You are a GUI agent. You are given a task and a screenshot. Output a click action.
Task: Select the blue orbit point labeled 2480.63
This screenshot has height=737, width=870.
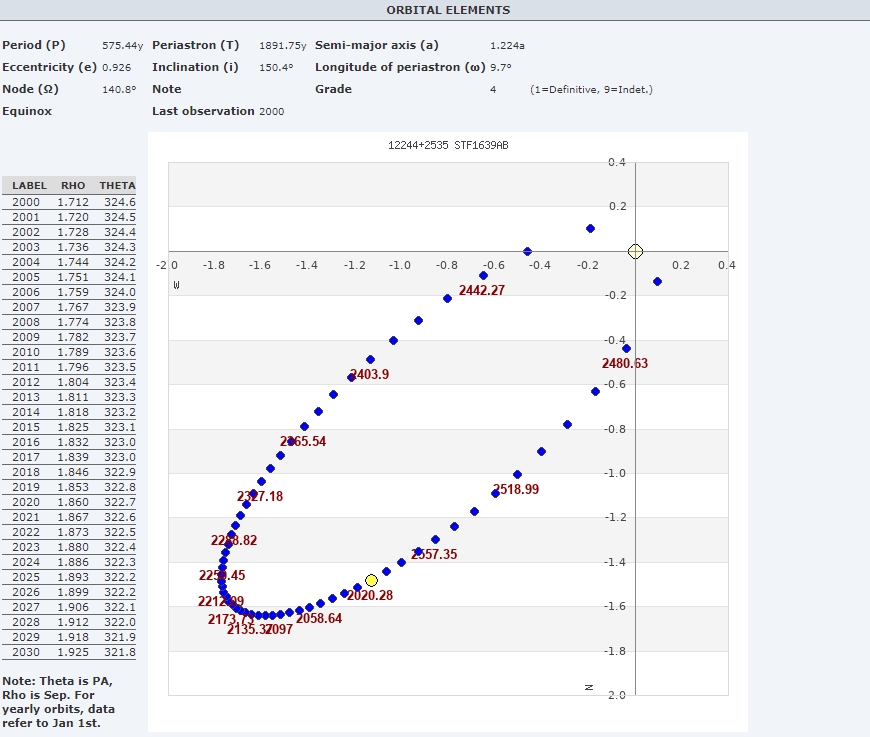626,348
